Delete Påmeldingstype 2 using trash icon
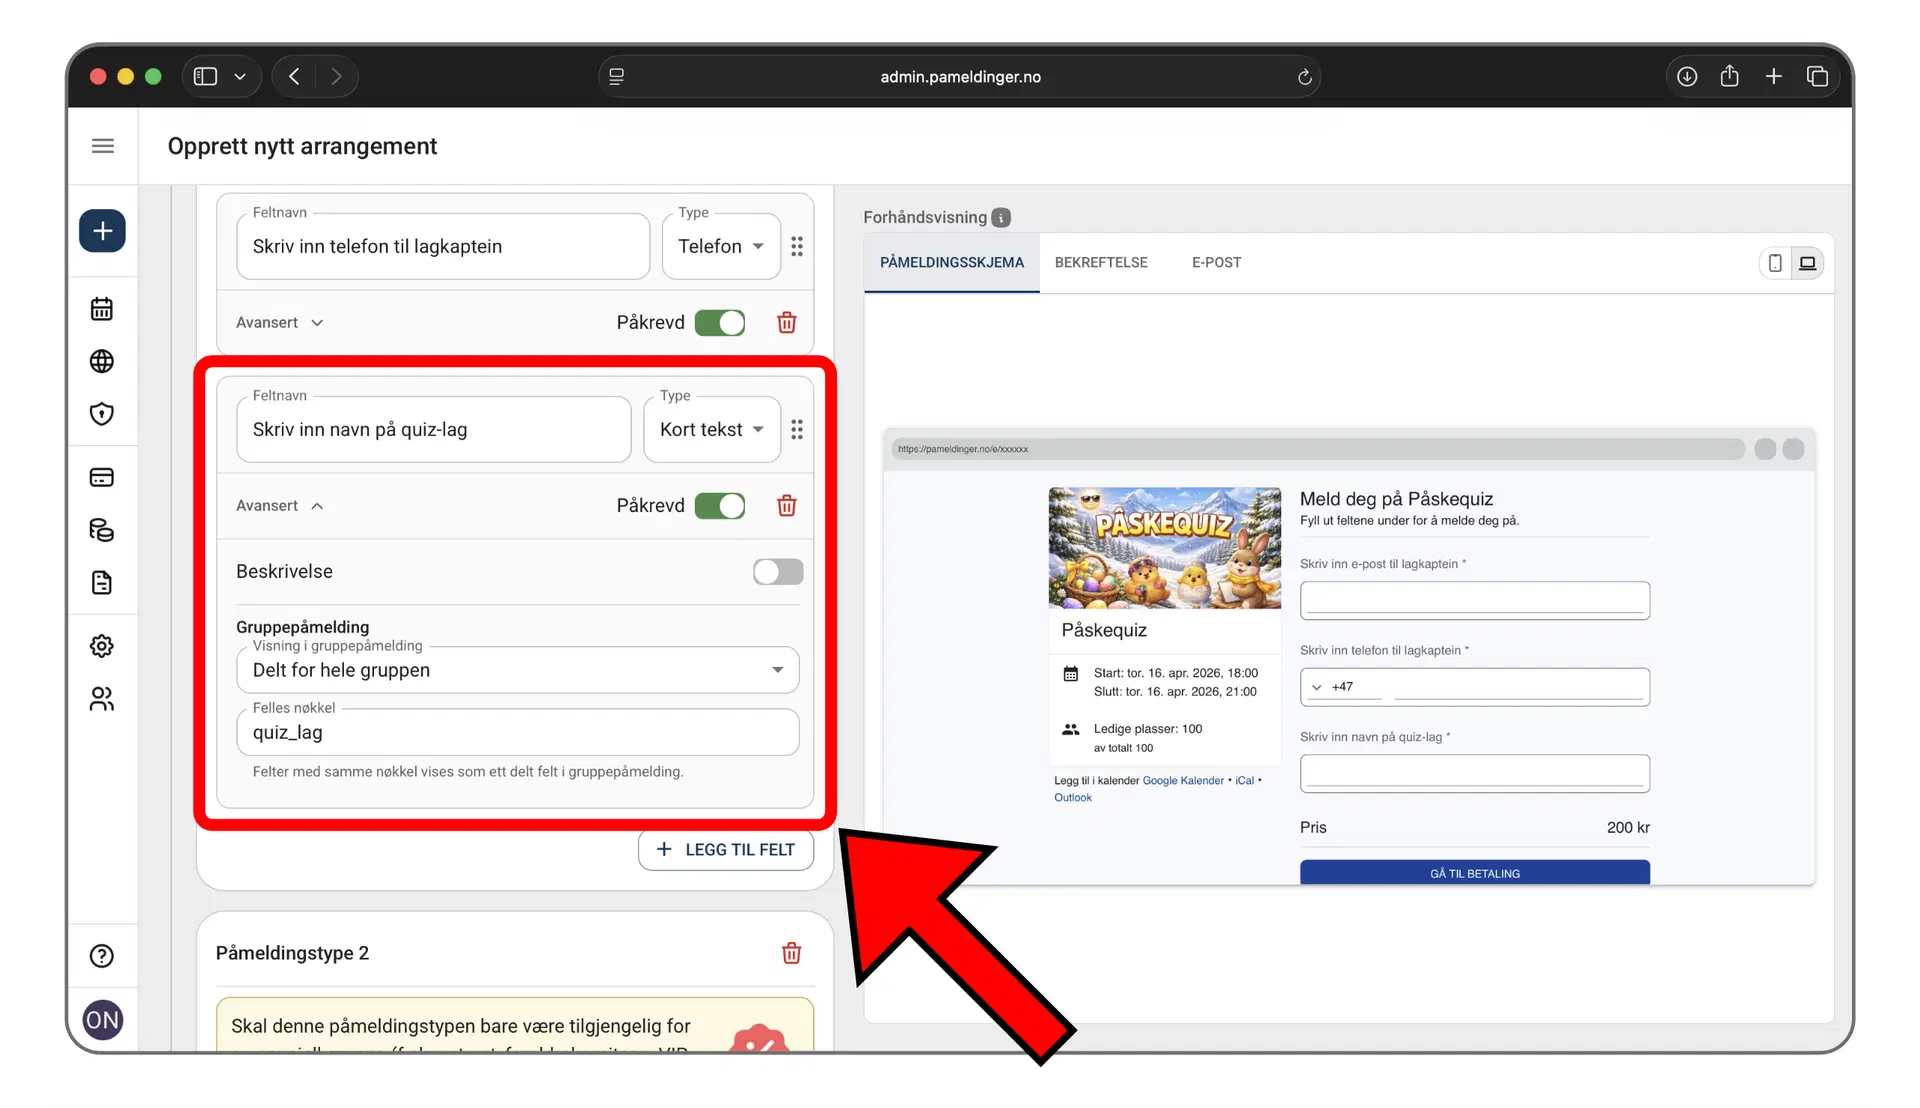This screenshot has width=1920, height=1108. (791, 953)
